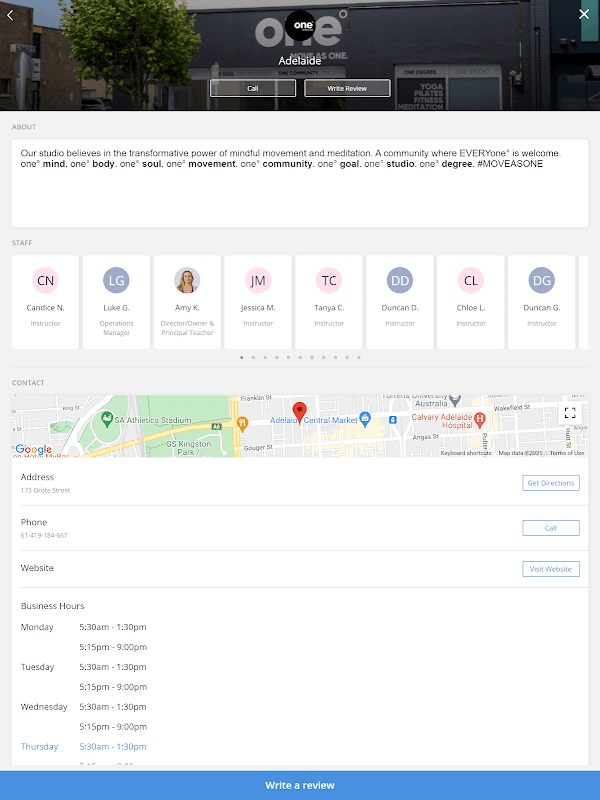Click Write a review bottom bar

(x=300, y=785)
